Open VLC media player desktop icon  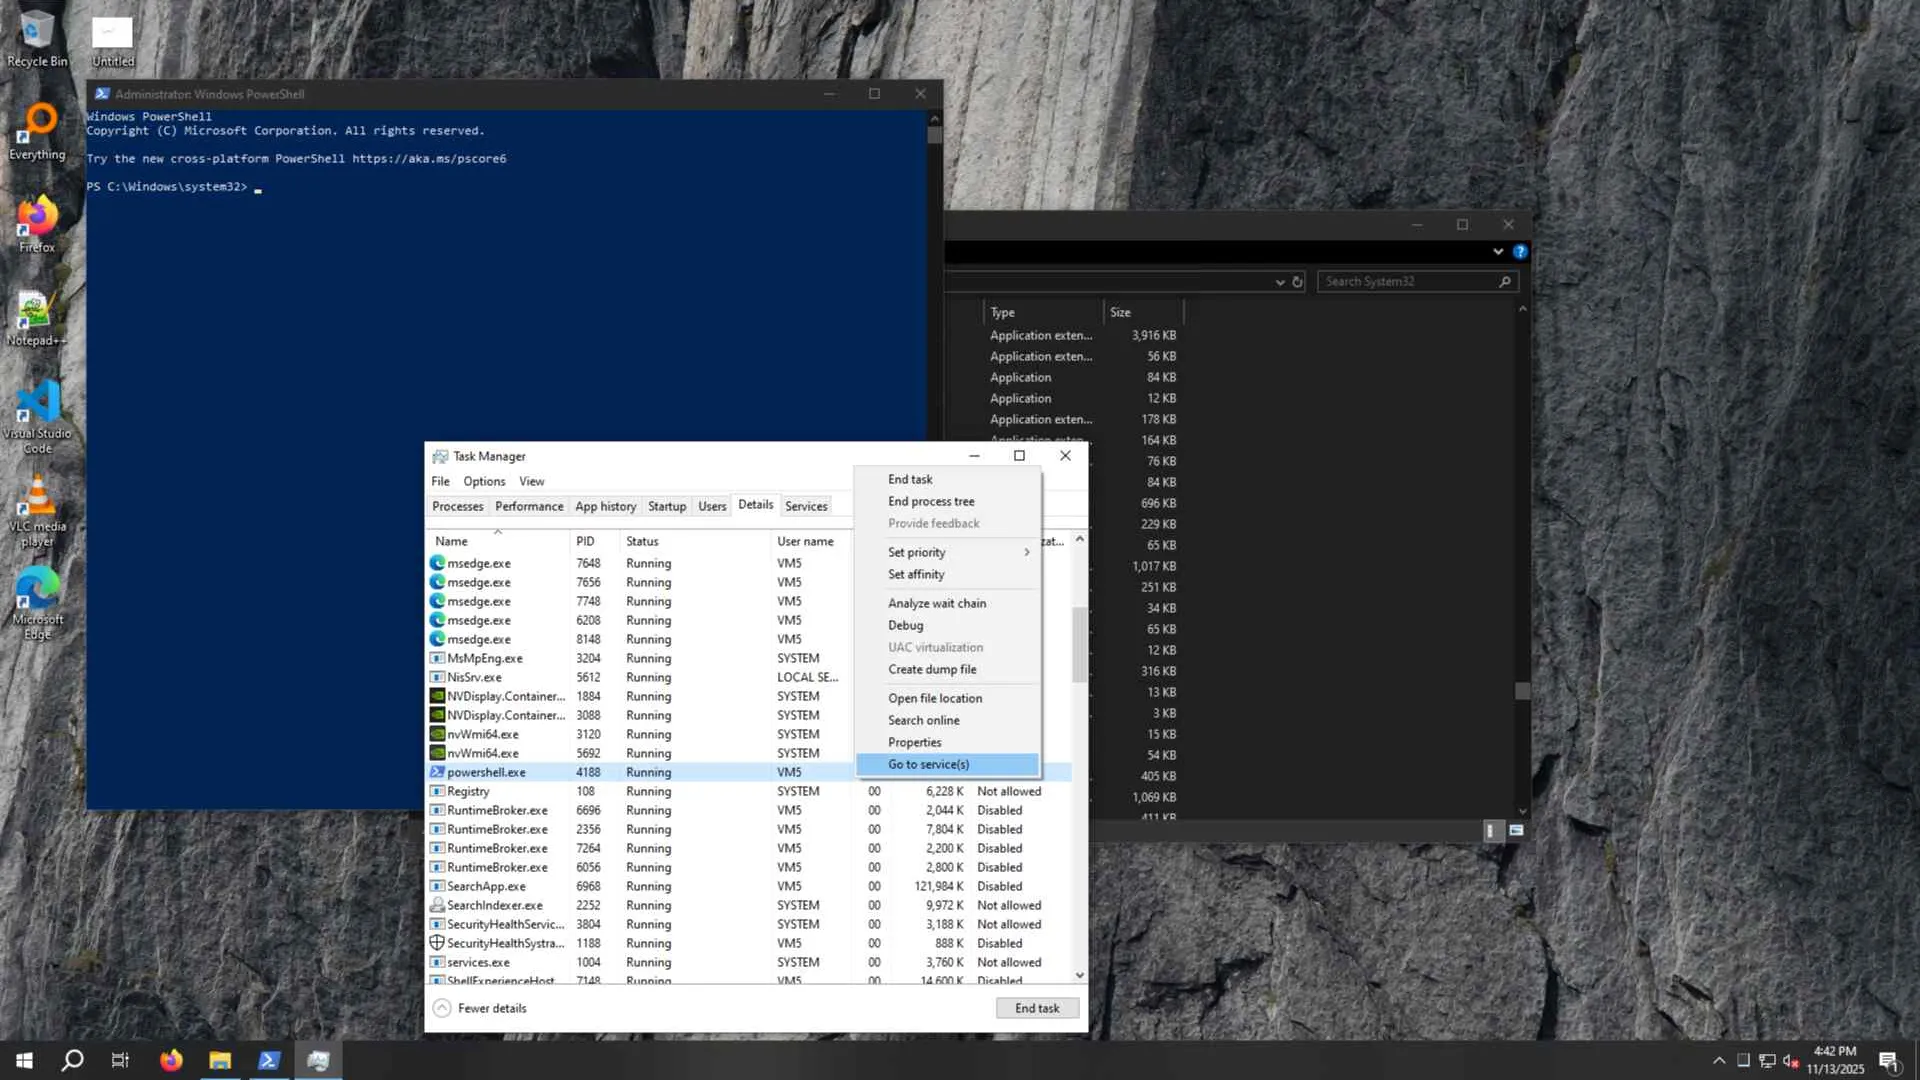click(x=37, y=499)
